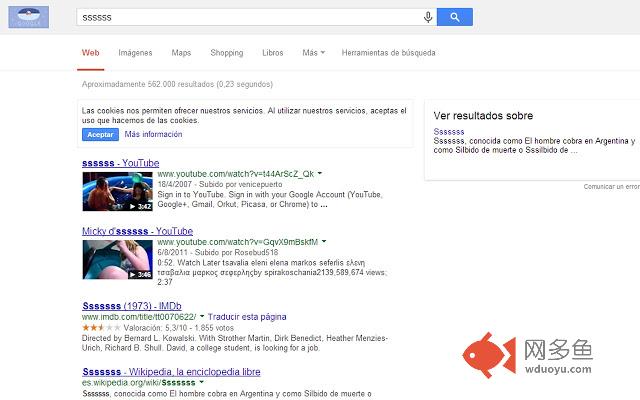Click the 'Ver resultados sobre' heading

pyautogui.click(x=483, y=116)
